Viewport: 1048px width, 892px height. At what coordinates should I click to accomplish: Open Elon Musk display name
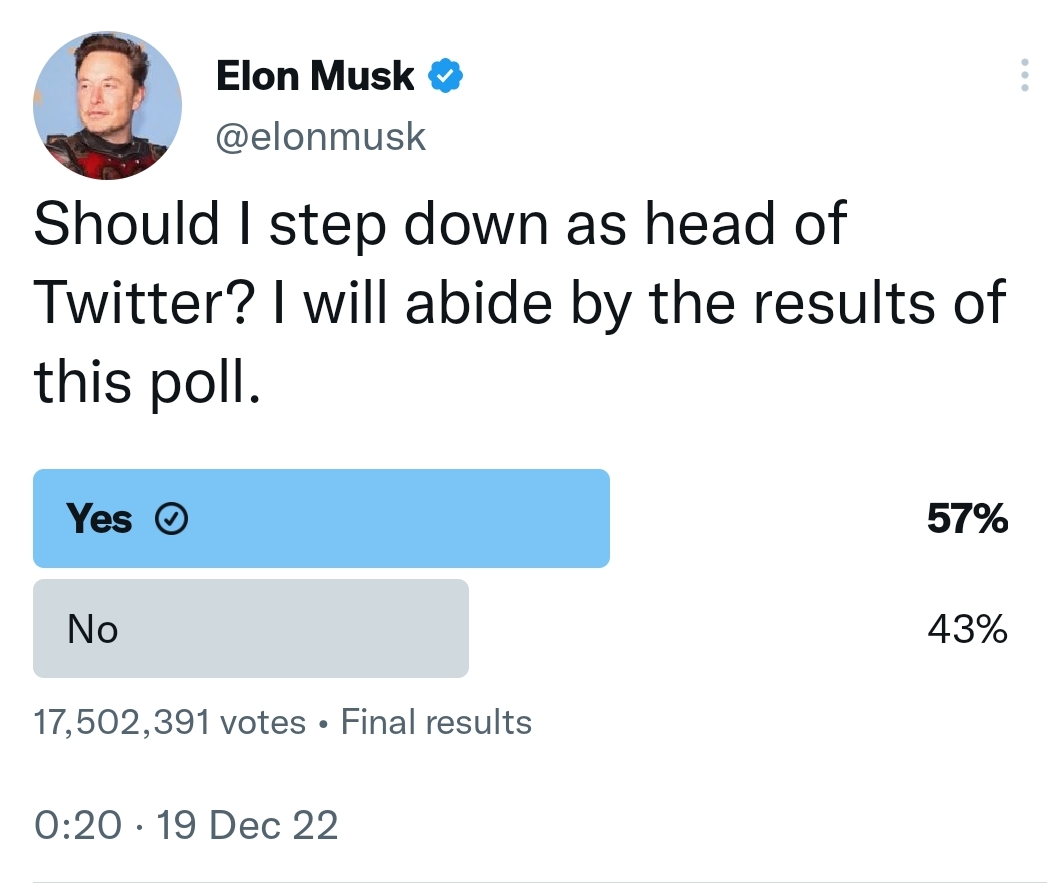pyautogui.click(x=315, y=76)
